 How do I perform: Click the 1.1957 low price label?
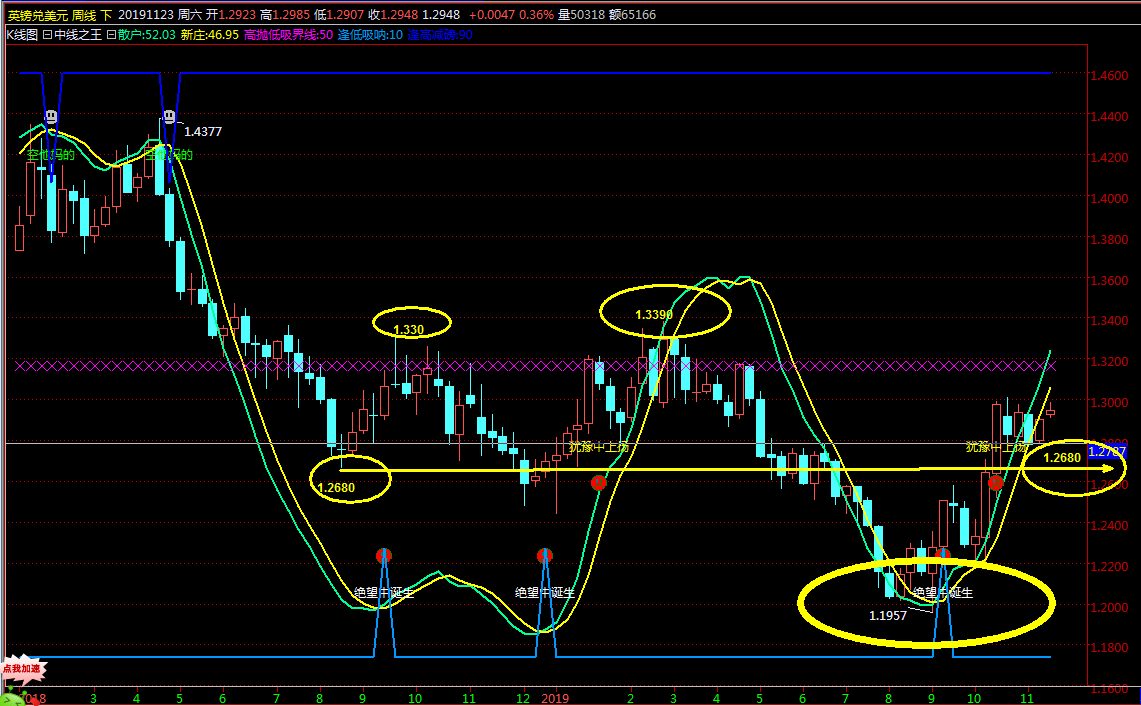point(888,616)
